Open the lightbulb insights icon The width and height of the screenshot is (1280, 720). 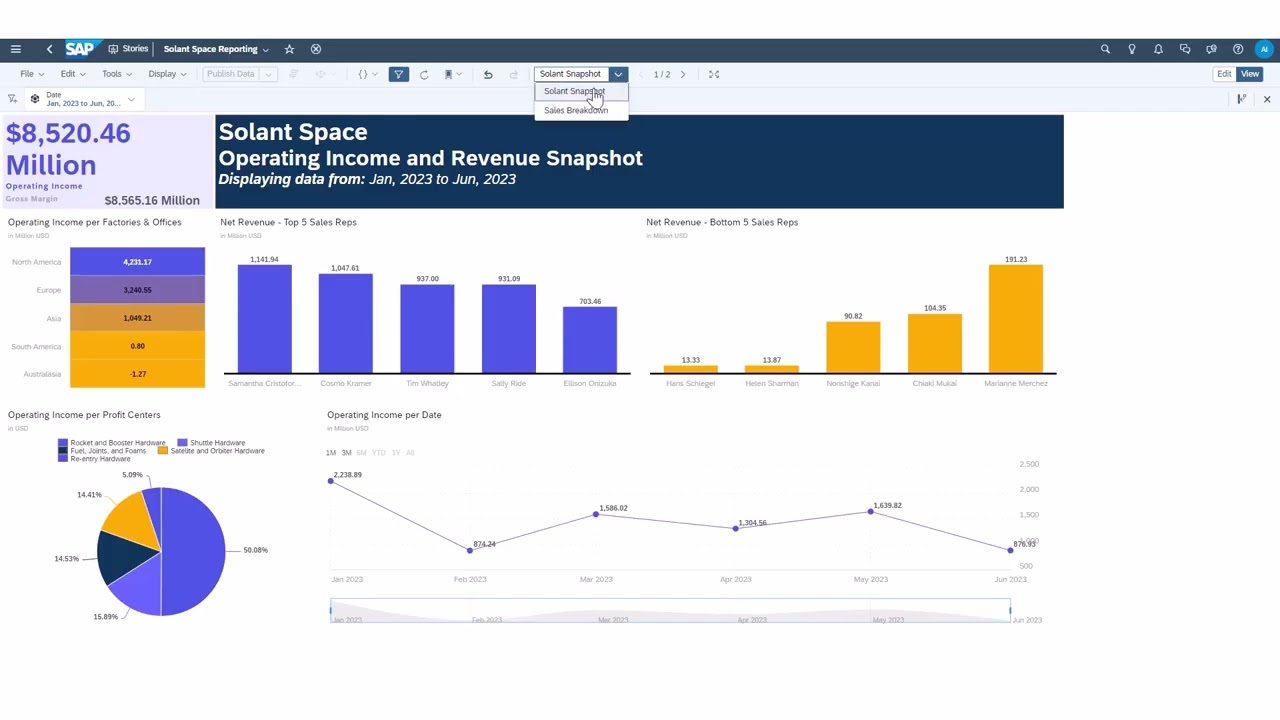click(1132, 49)
